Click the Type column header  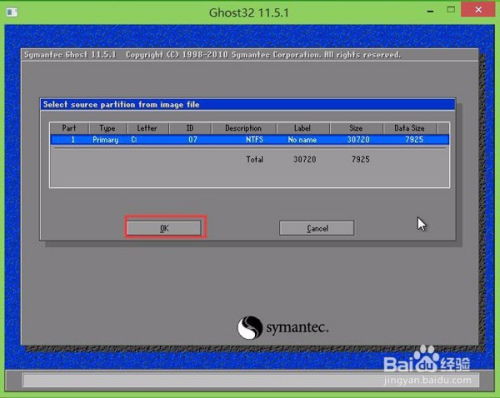(x=107, y=128)
